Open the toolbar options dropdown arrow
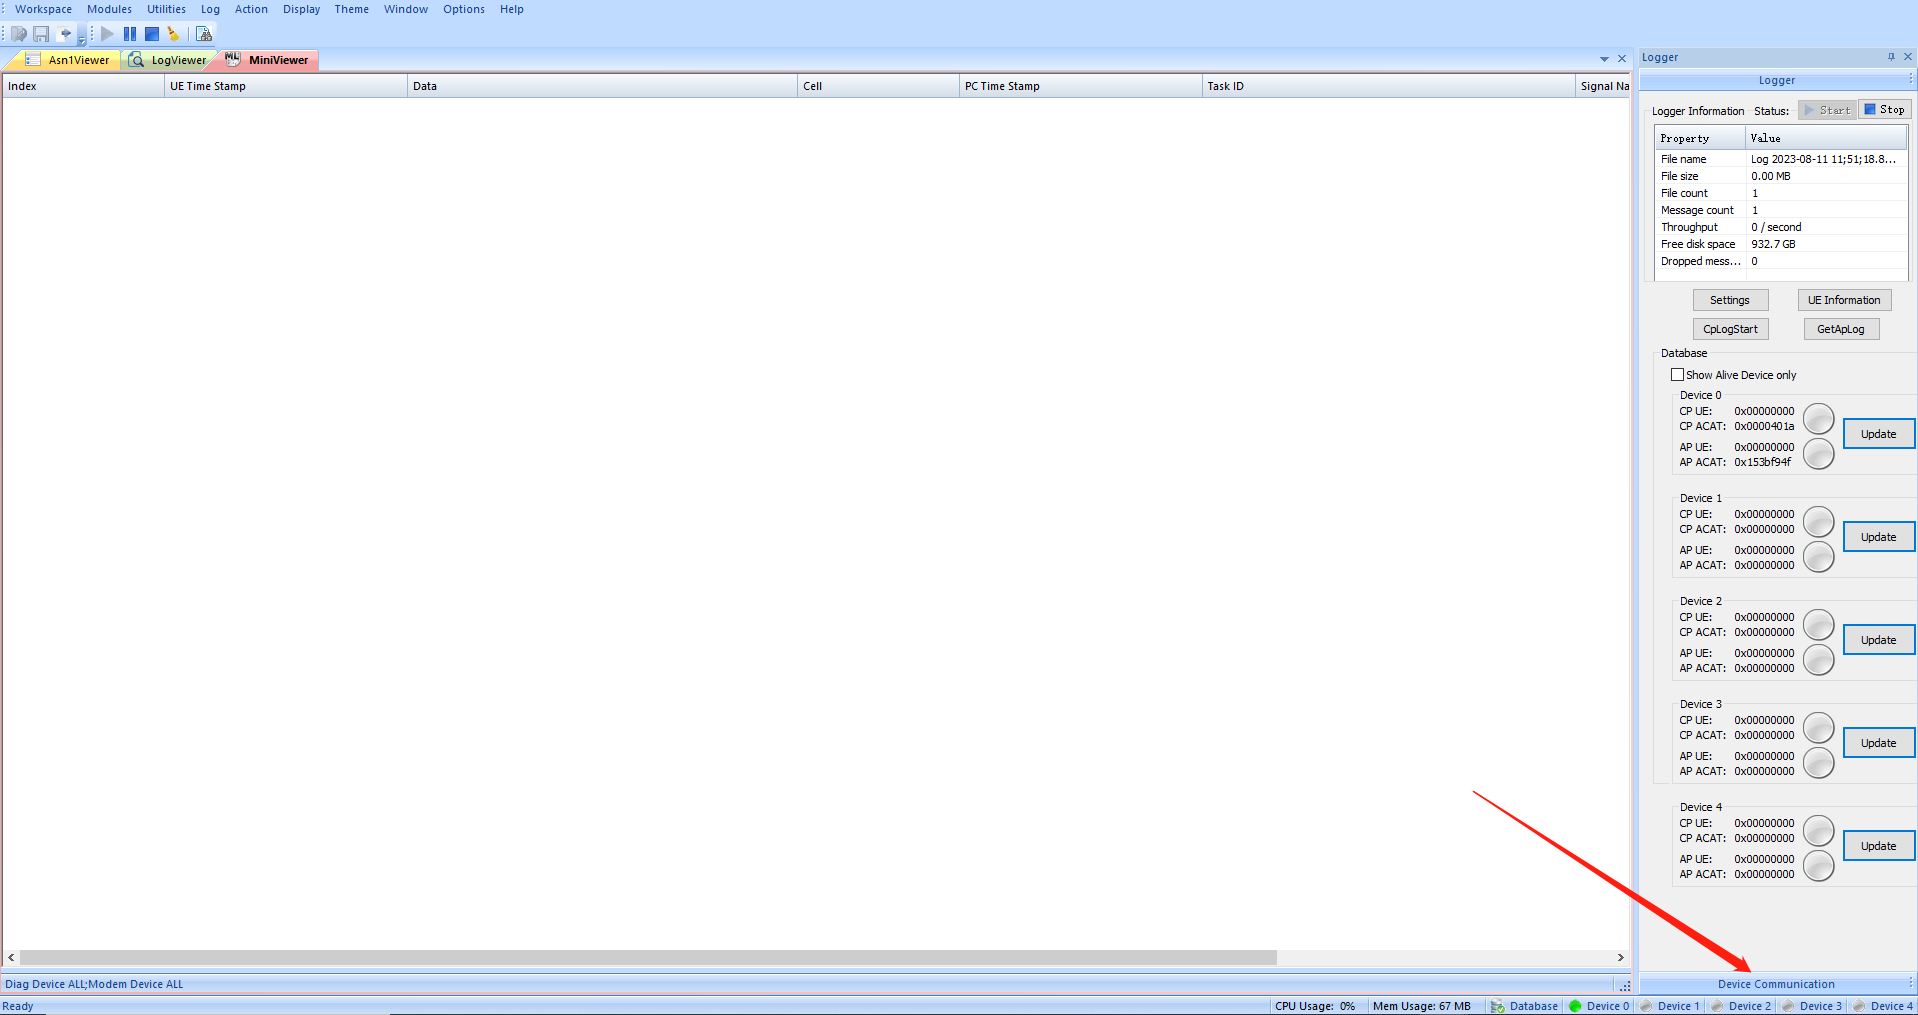 [x=82, y=41]
